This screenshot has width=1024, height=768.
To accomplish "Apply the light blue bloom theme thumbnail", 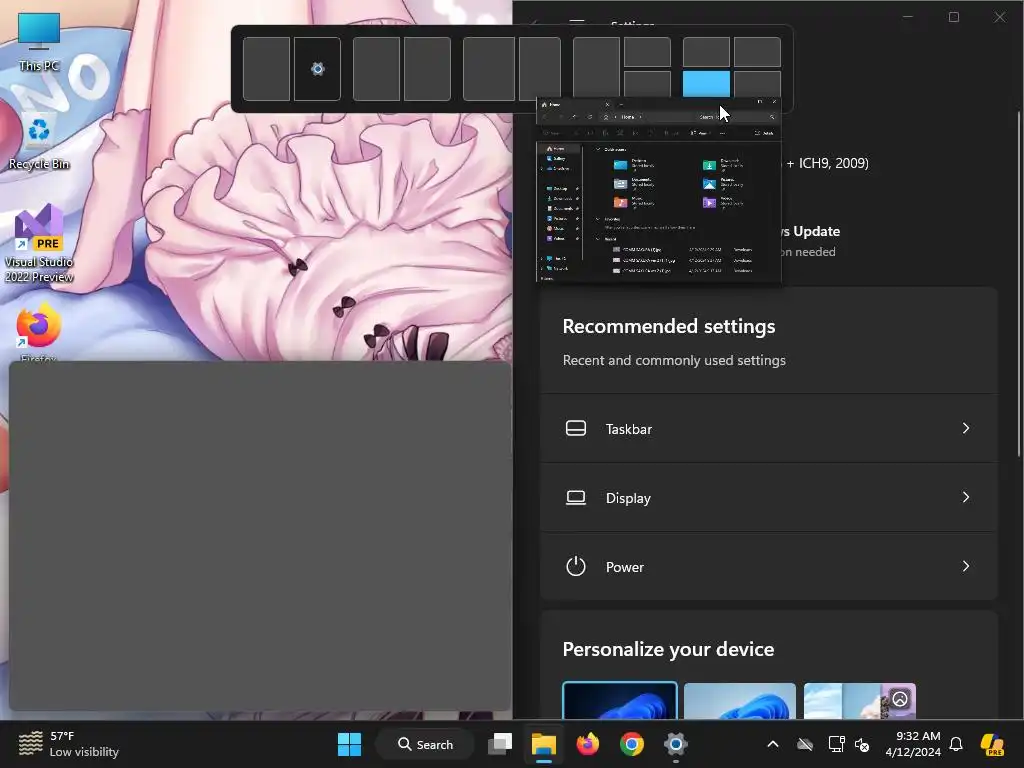I will coord(740,701).
